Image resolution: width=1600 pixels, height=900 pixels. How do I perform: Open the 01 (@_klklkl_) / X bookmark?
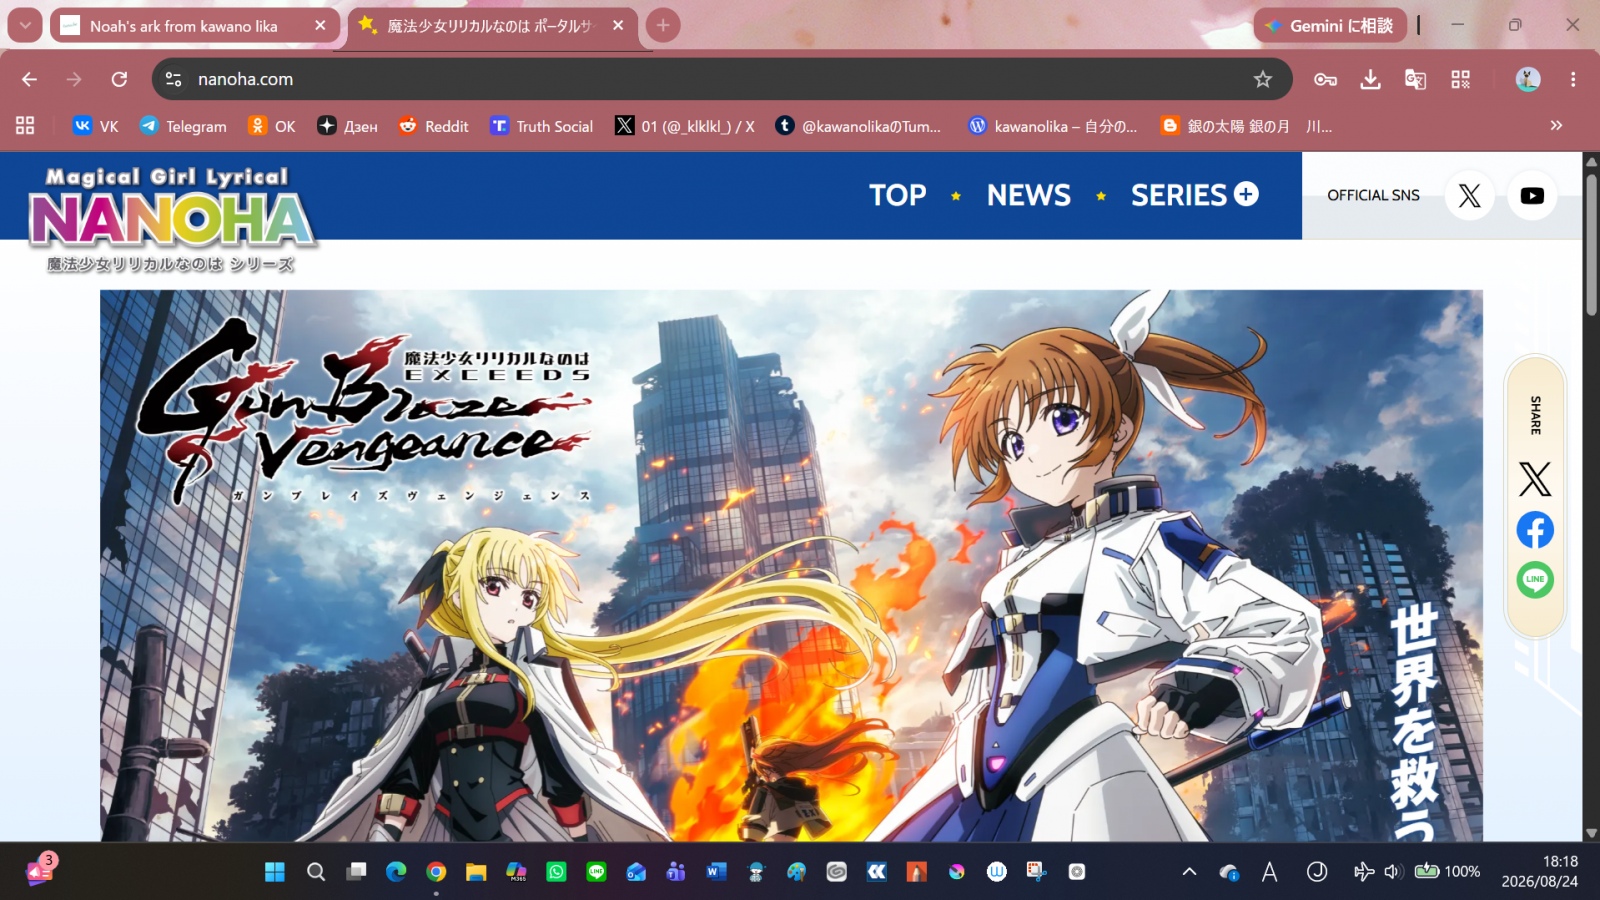point(685,126)
